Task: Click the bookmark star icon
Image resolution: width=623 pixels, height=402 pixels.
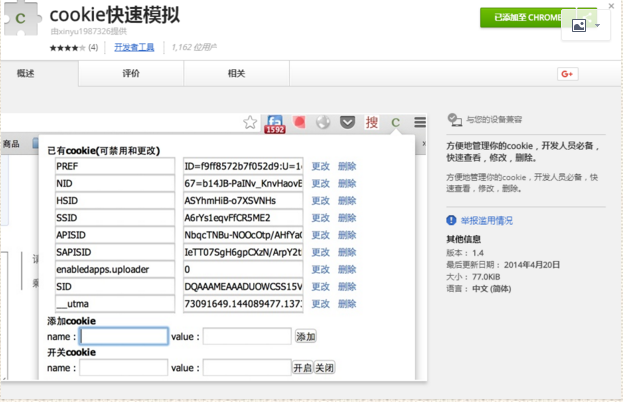Action: [251, 122]
